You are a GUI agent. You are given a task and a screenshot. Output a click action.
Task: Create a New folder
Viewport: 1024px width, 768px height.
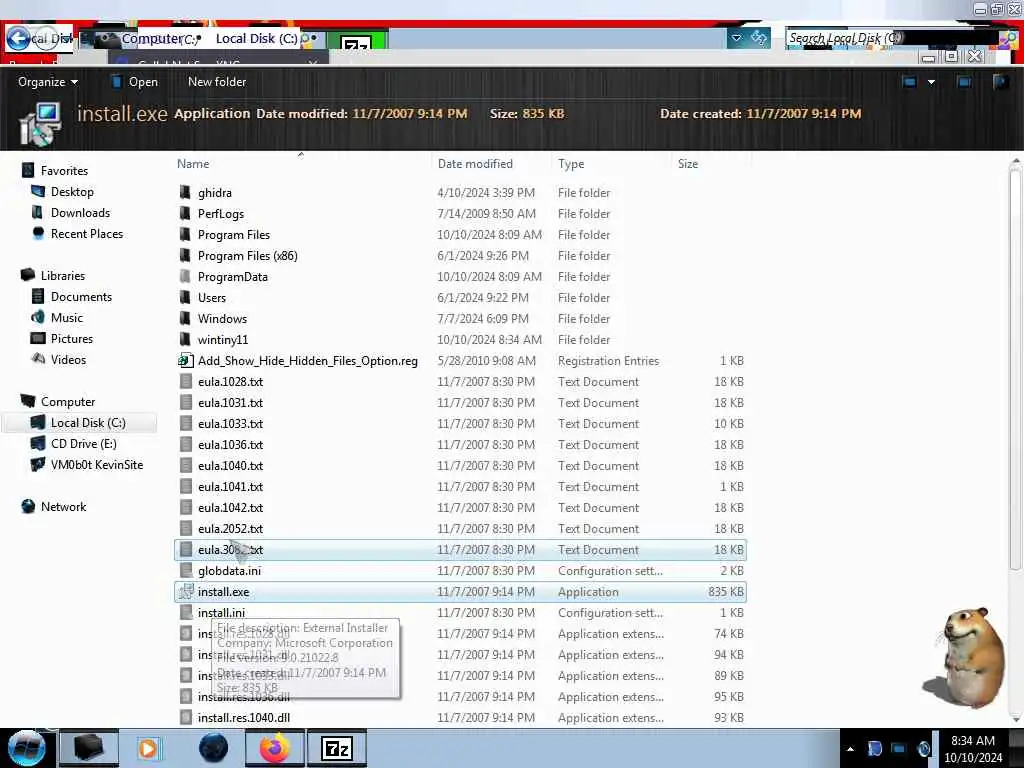pyautogui.click(x=217, y=82)
